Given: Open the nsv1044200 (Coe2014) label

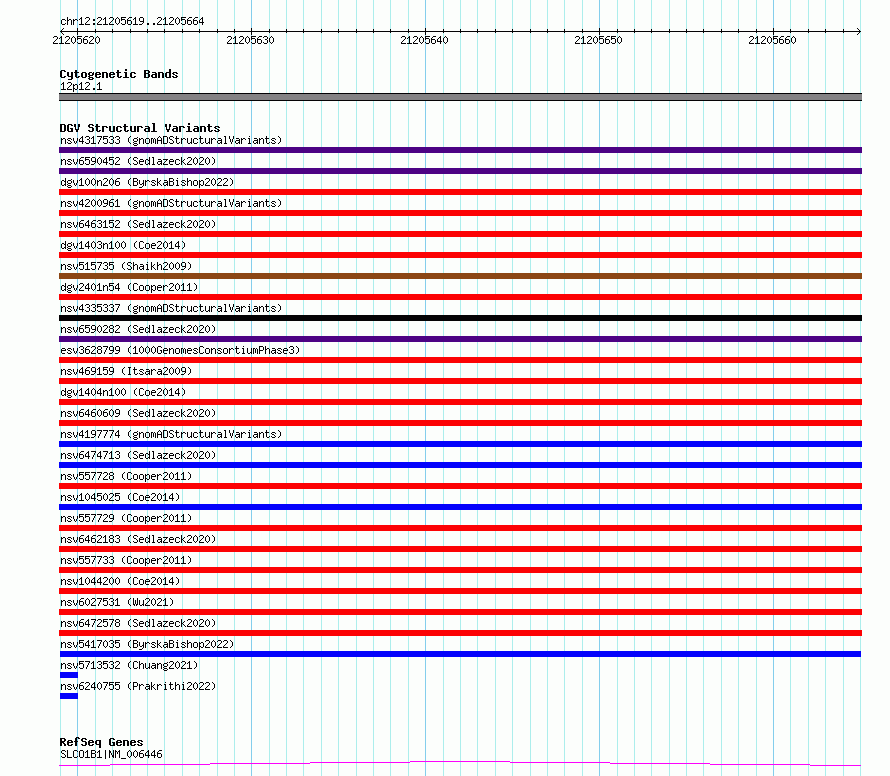Looking at the screenshot, I should point(120,581).
